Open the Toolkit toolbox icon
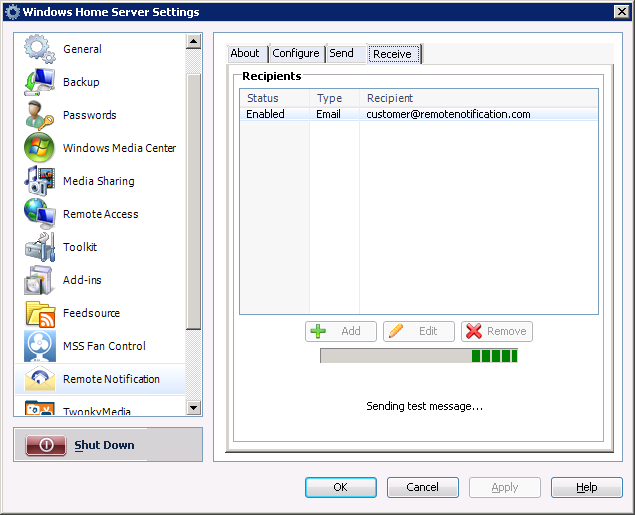Viewport: 635px width, 515px height. coord(39,247)
